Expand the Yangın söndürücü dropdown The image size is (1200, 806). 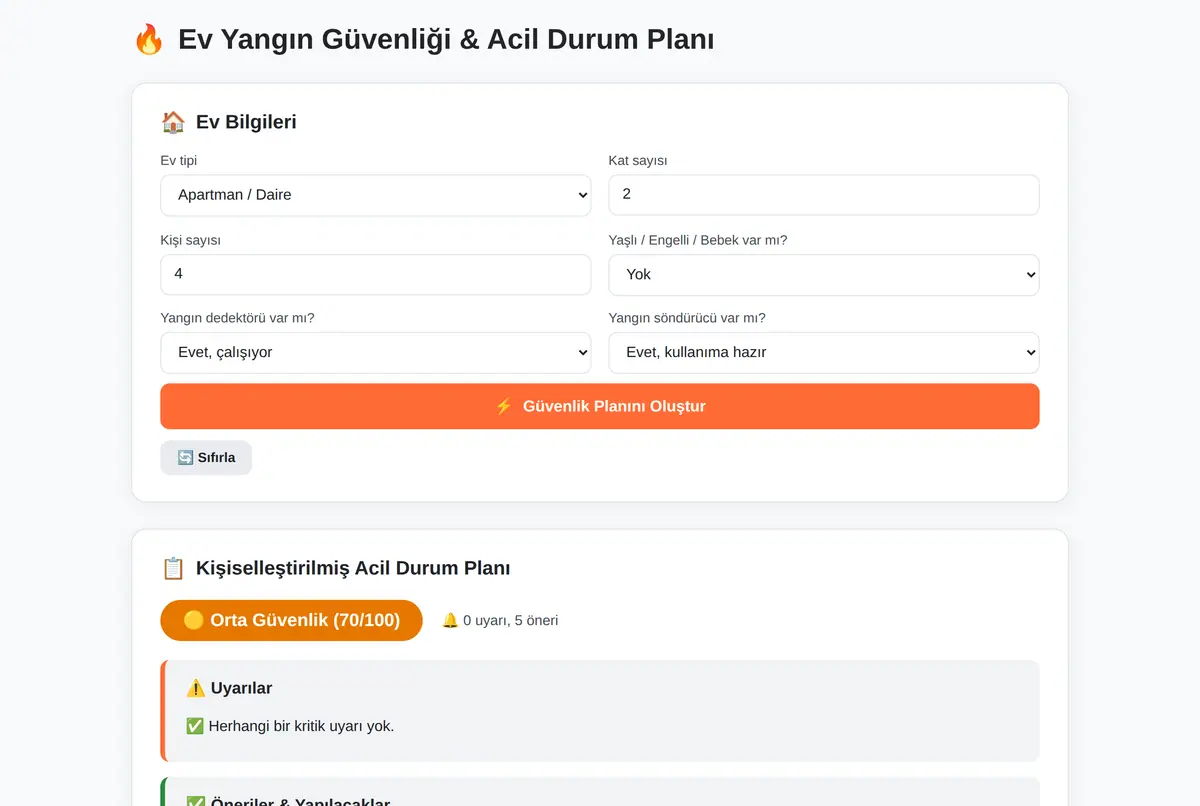tap(824, 352)
